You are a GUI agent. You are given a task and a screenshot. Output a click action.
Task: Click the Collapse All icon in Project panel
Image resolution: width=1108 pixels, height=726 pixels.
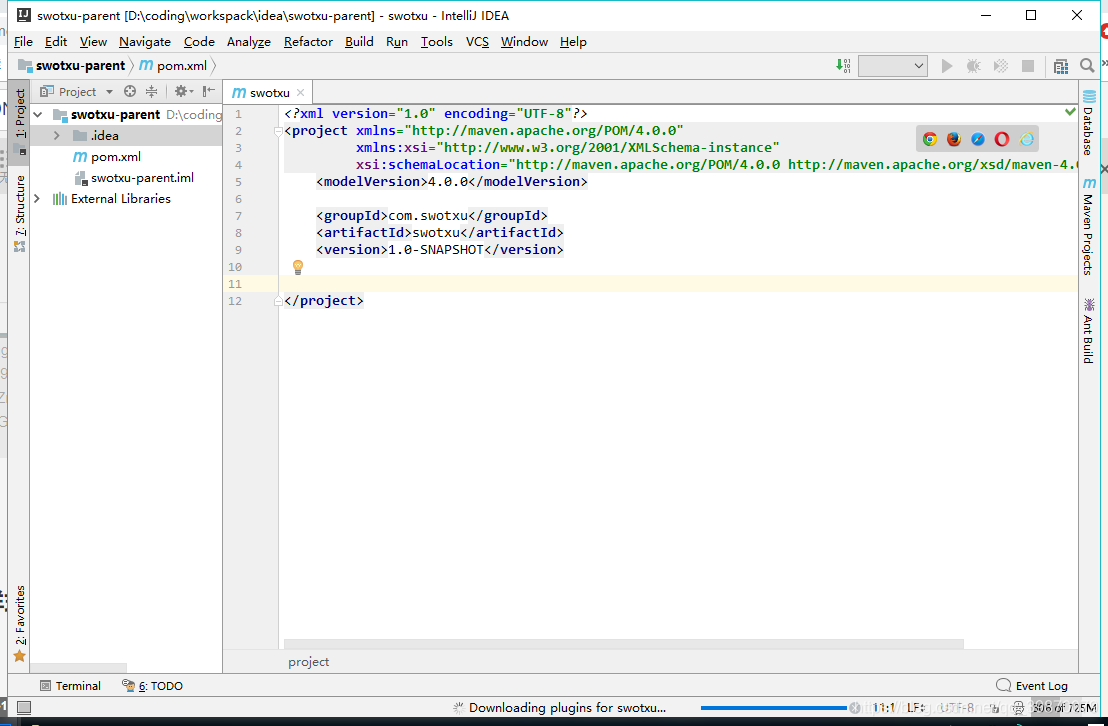click(152, 91)
